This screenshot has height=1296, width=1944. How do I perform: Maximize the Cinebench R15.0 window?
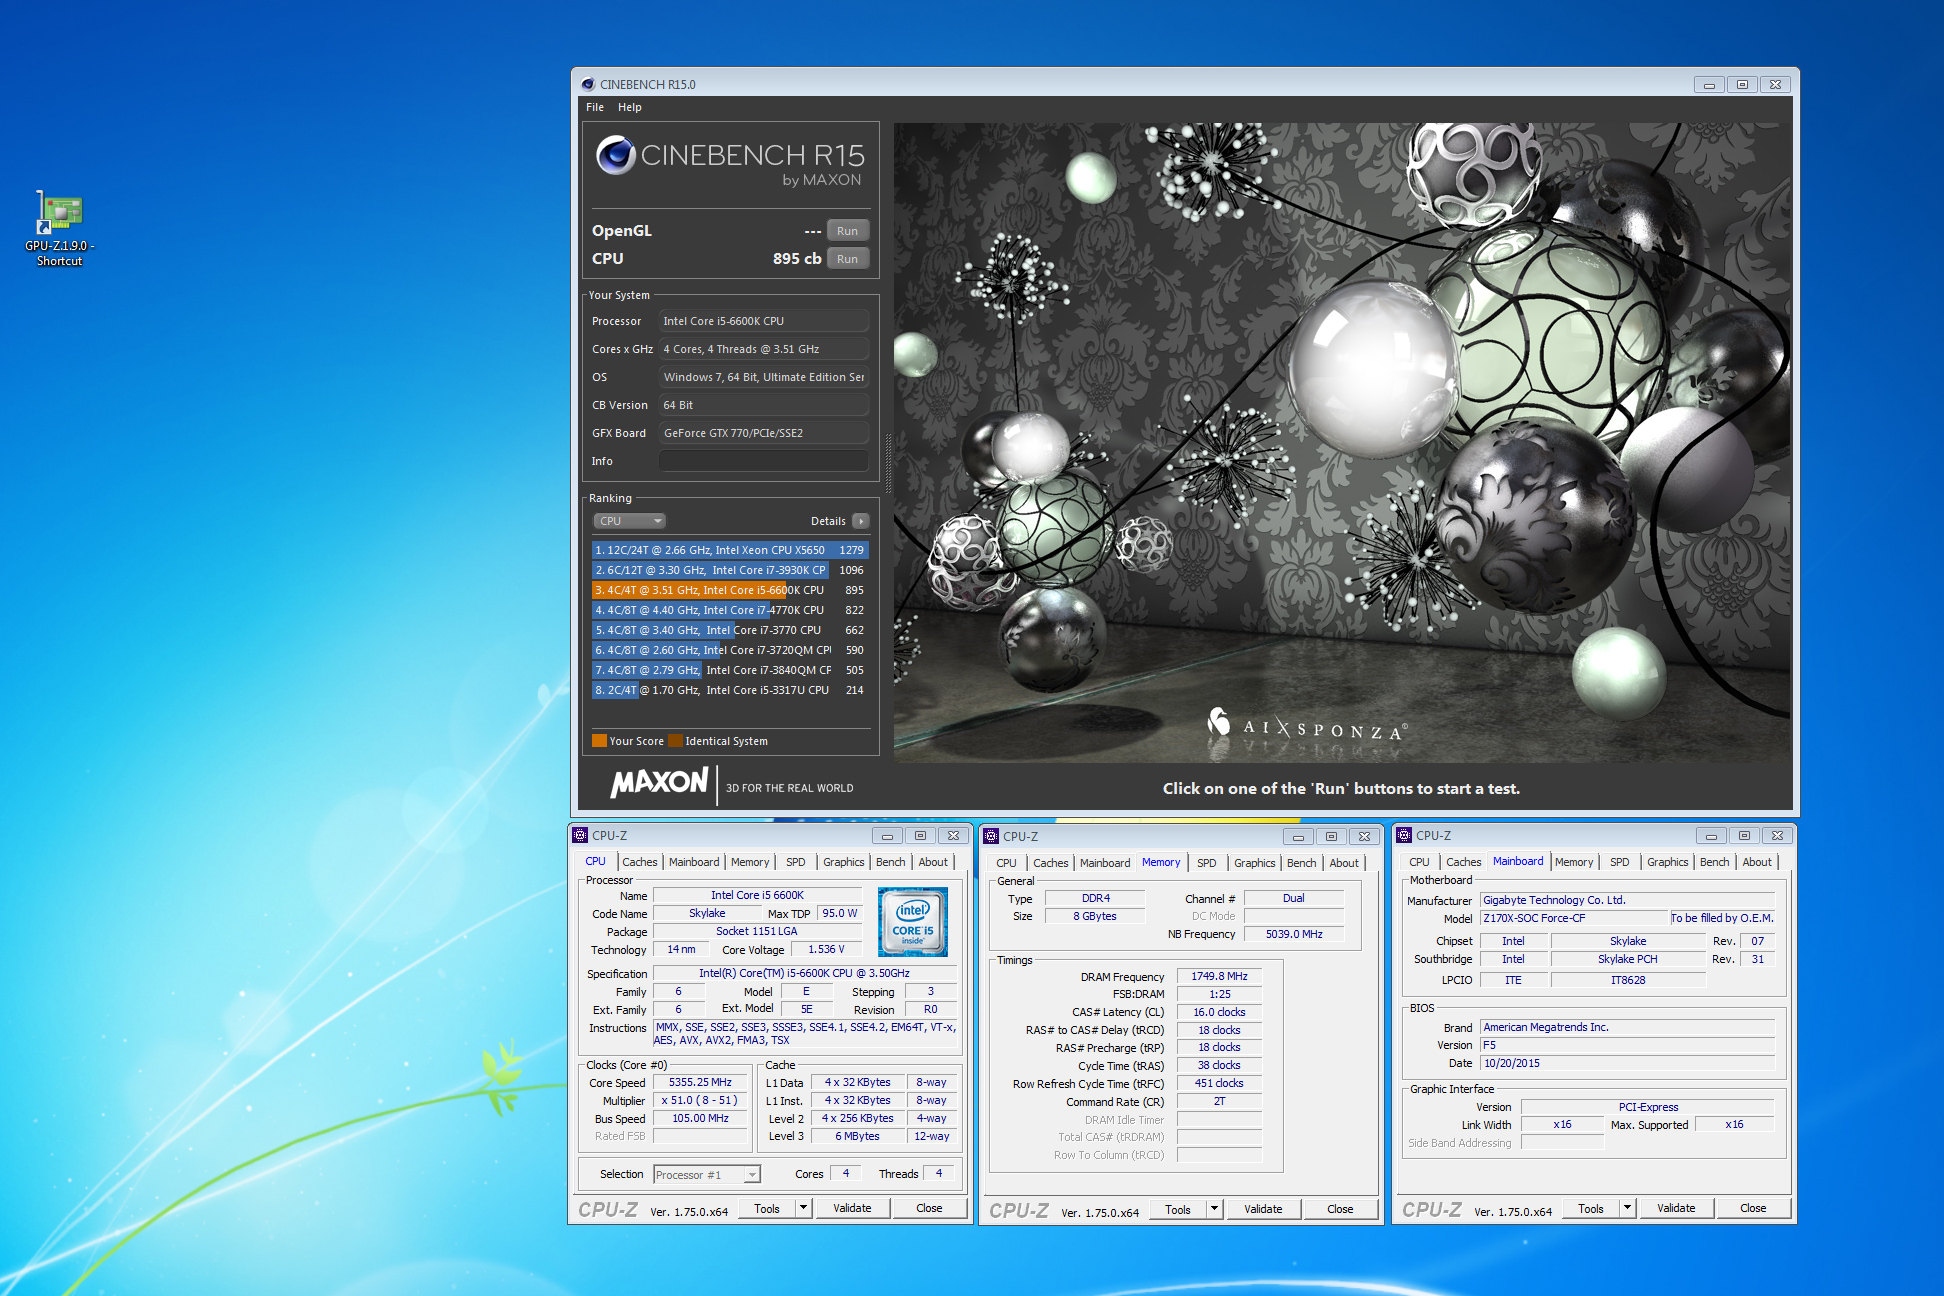click(1742, 84)
